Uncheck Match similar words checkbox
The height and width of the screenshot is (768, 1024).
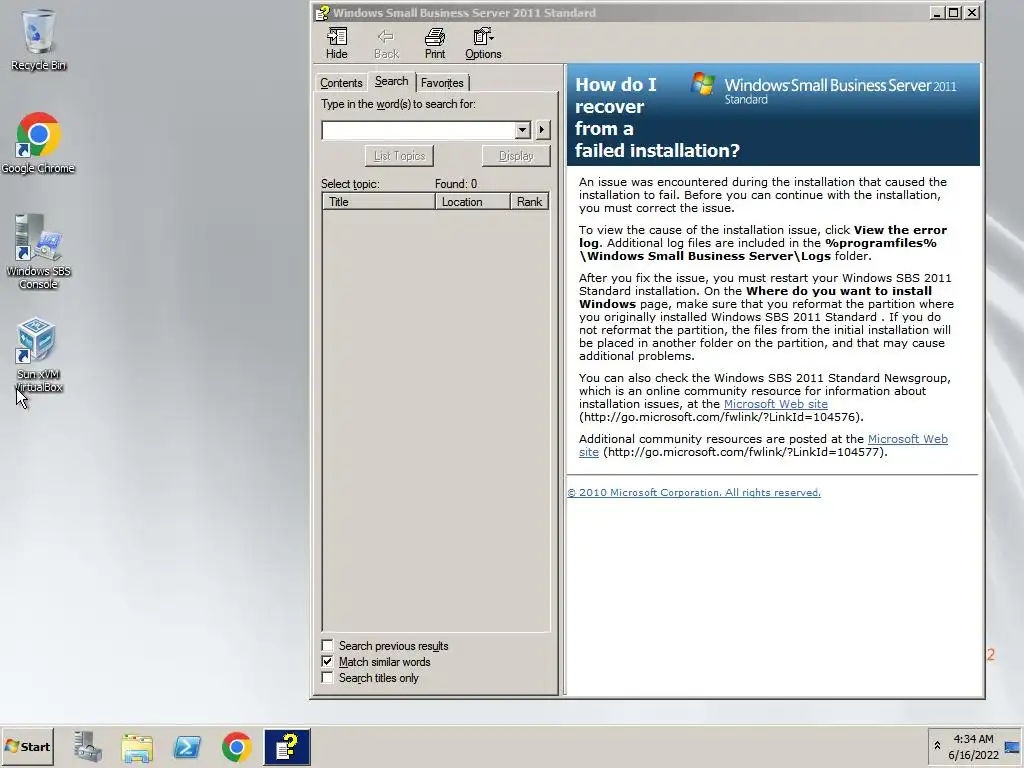(327, 662)
